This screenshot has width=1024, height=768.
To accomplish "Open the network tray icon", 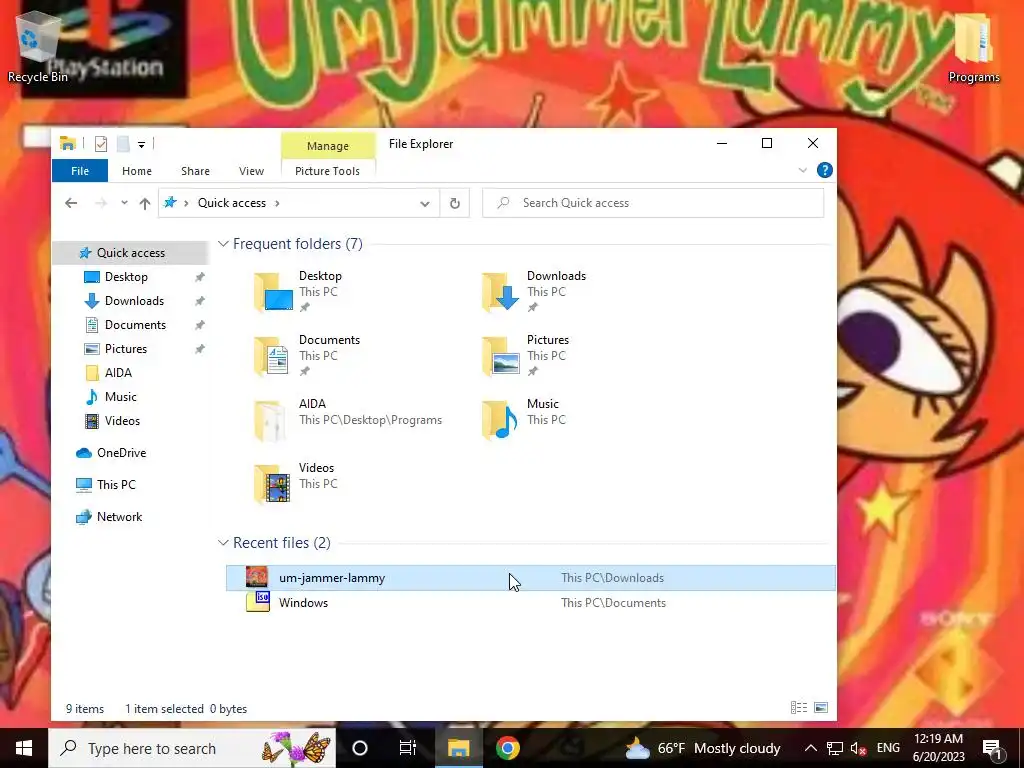I will click(835, 748).
